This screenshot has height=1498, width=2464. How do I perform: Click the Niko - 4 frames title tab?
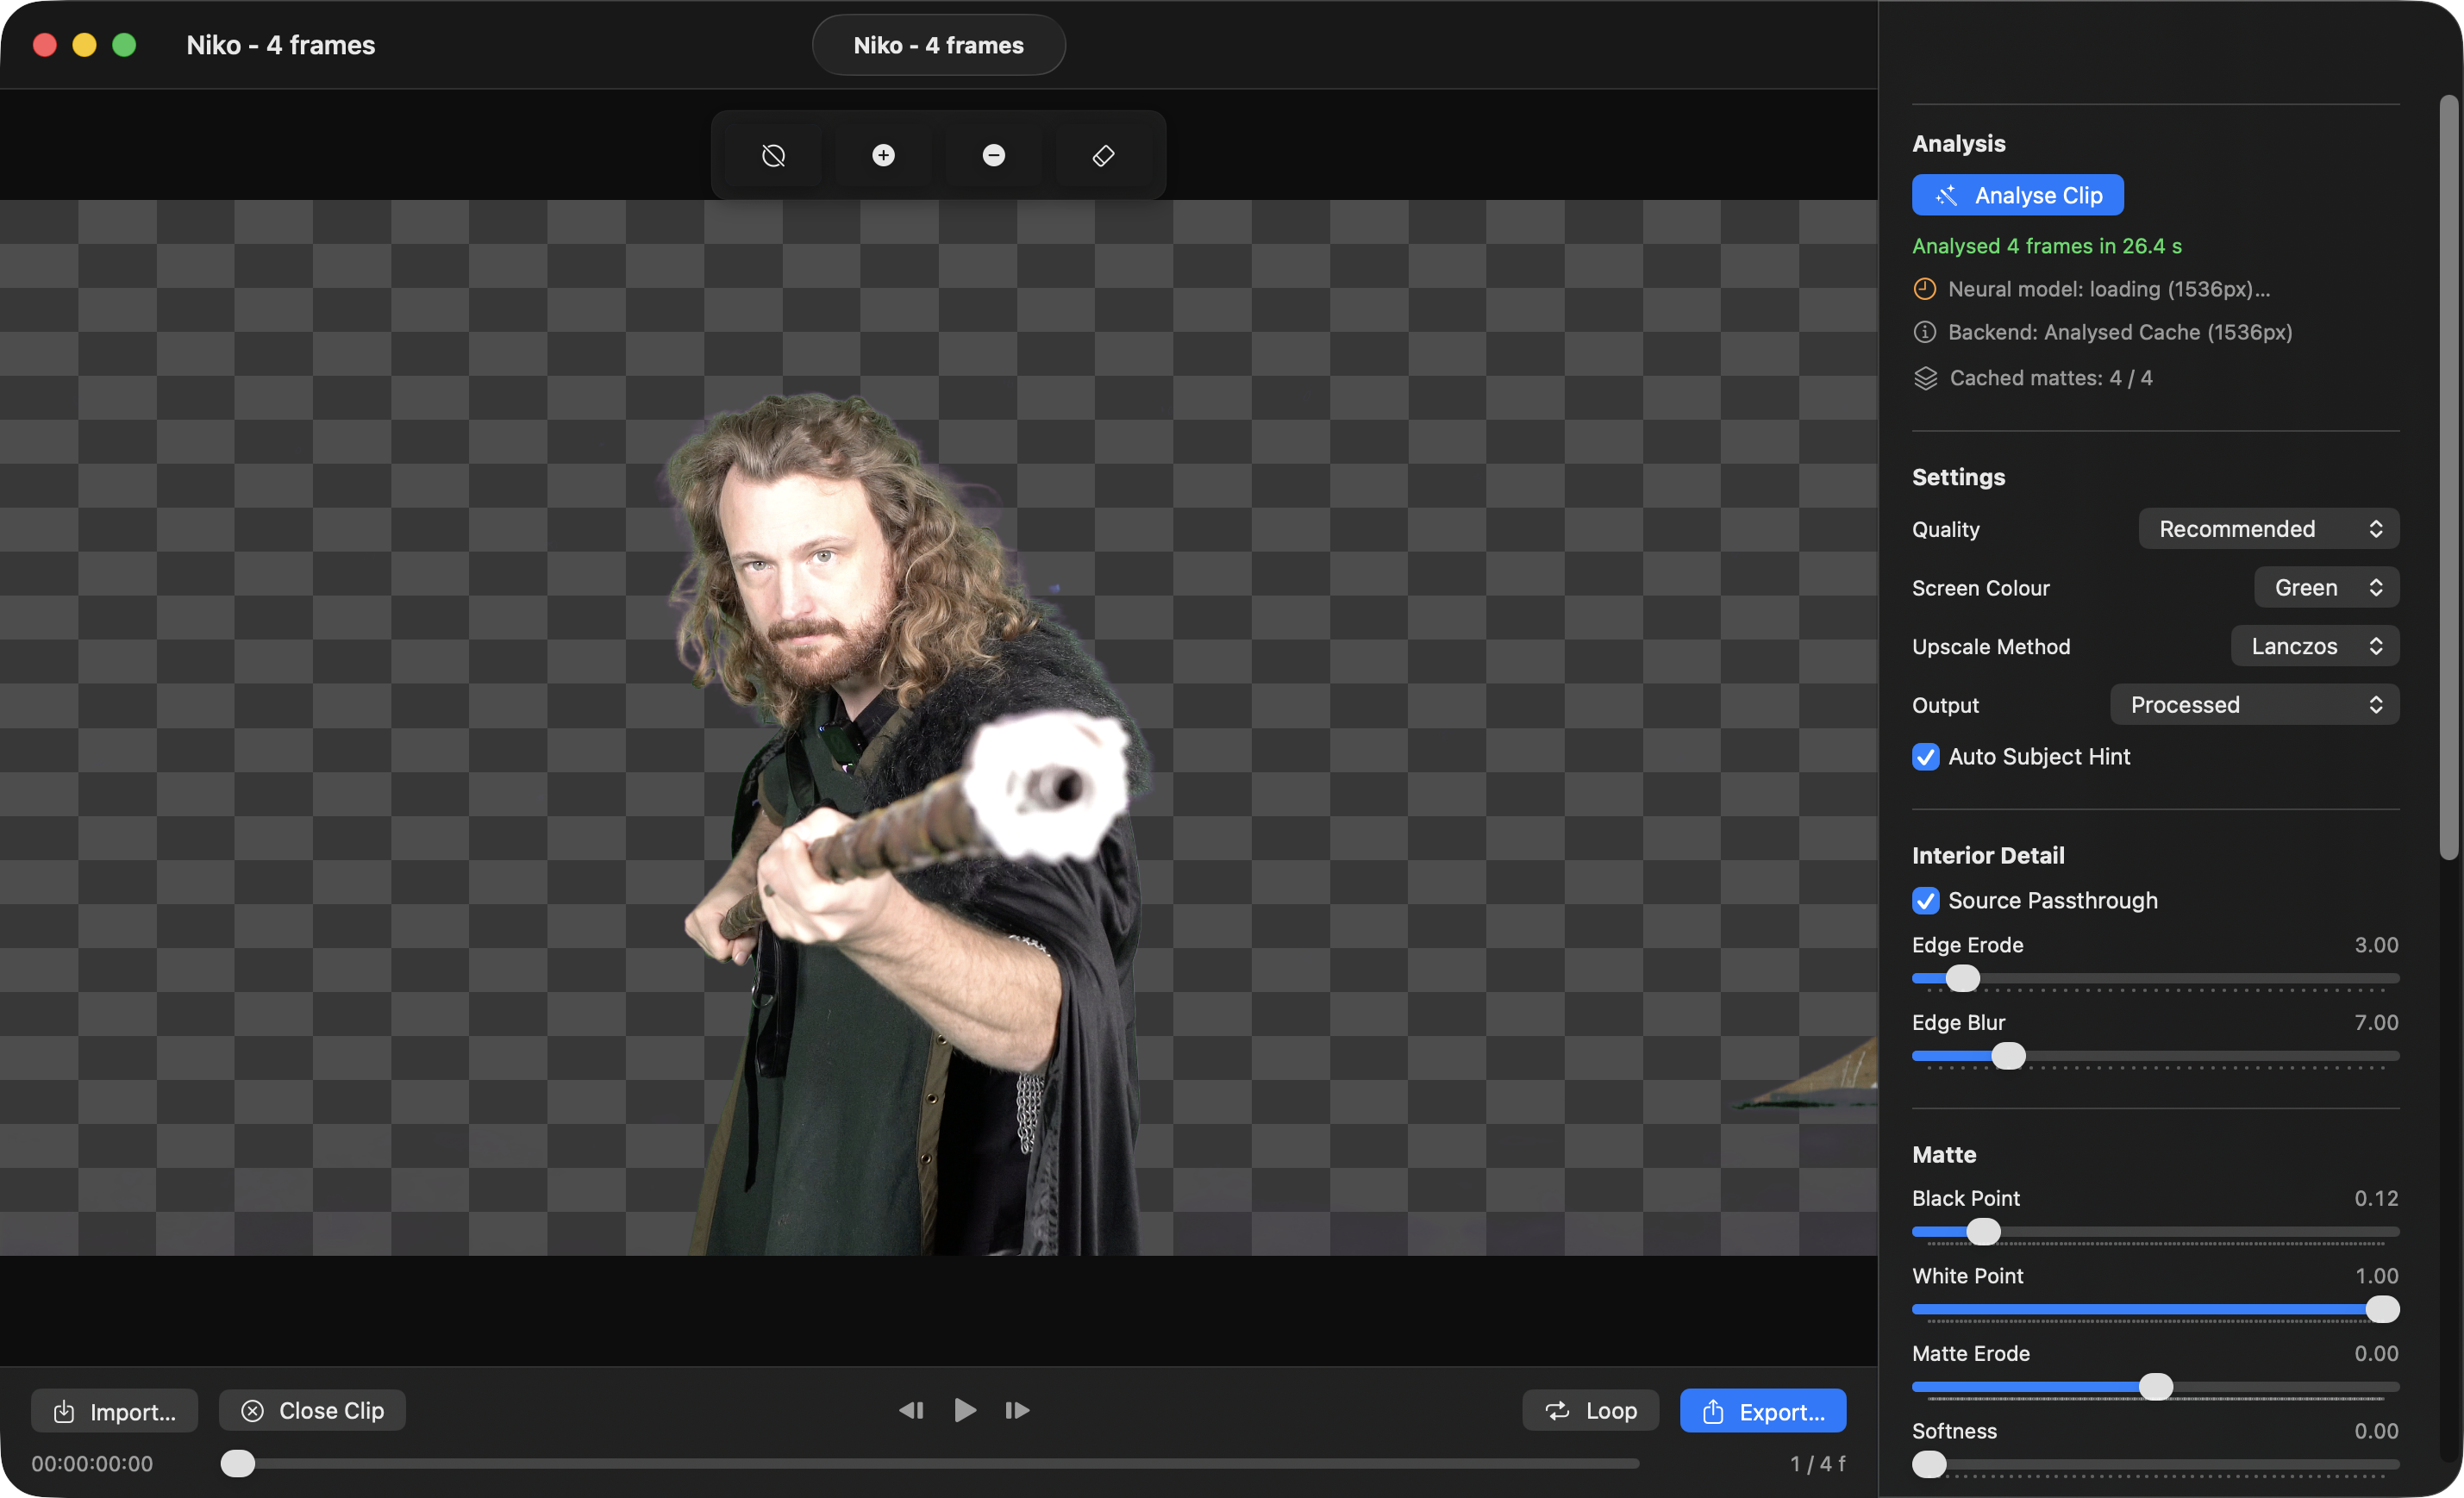pos(938,45)
